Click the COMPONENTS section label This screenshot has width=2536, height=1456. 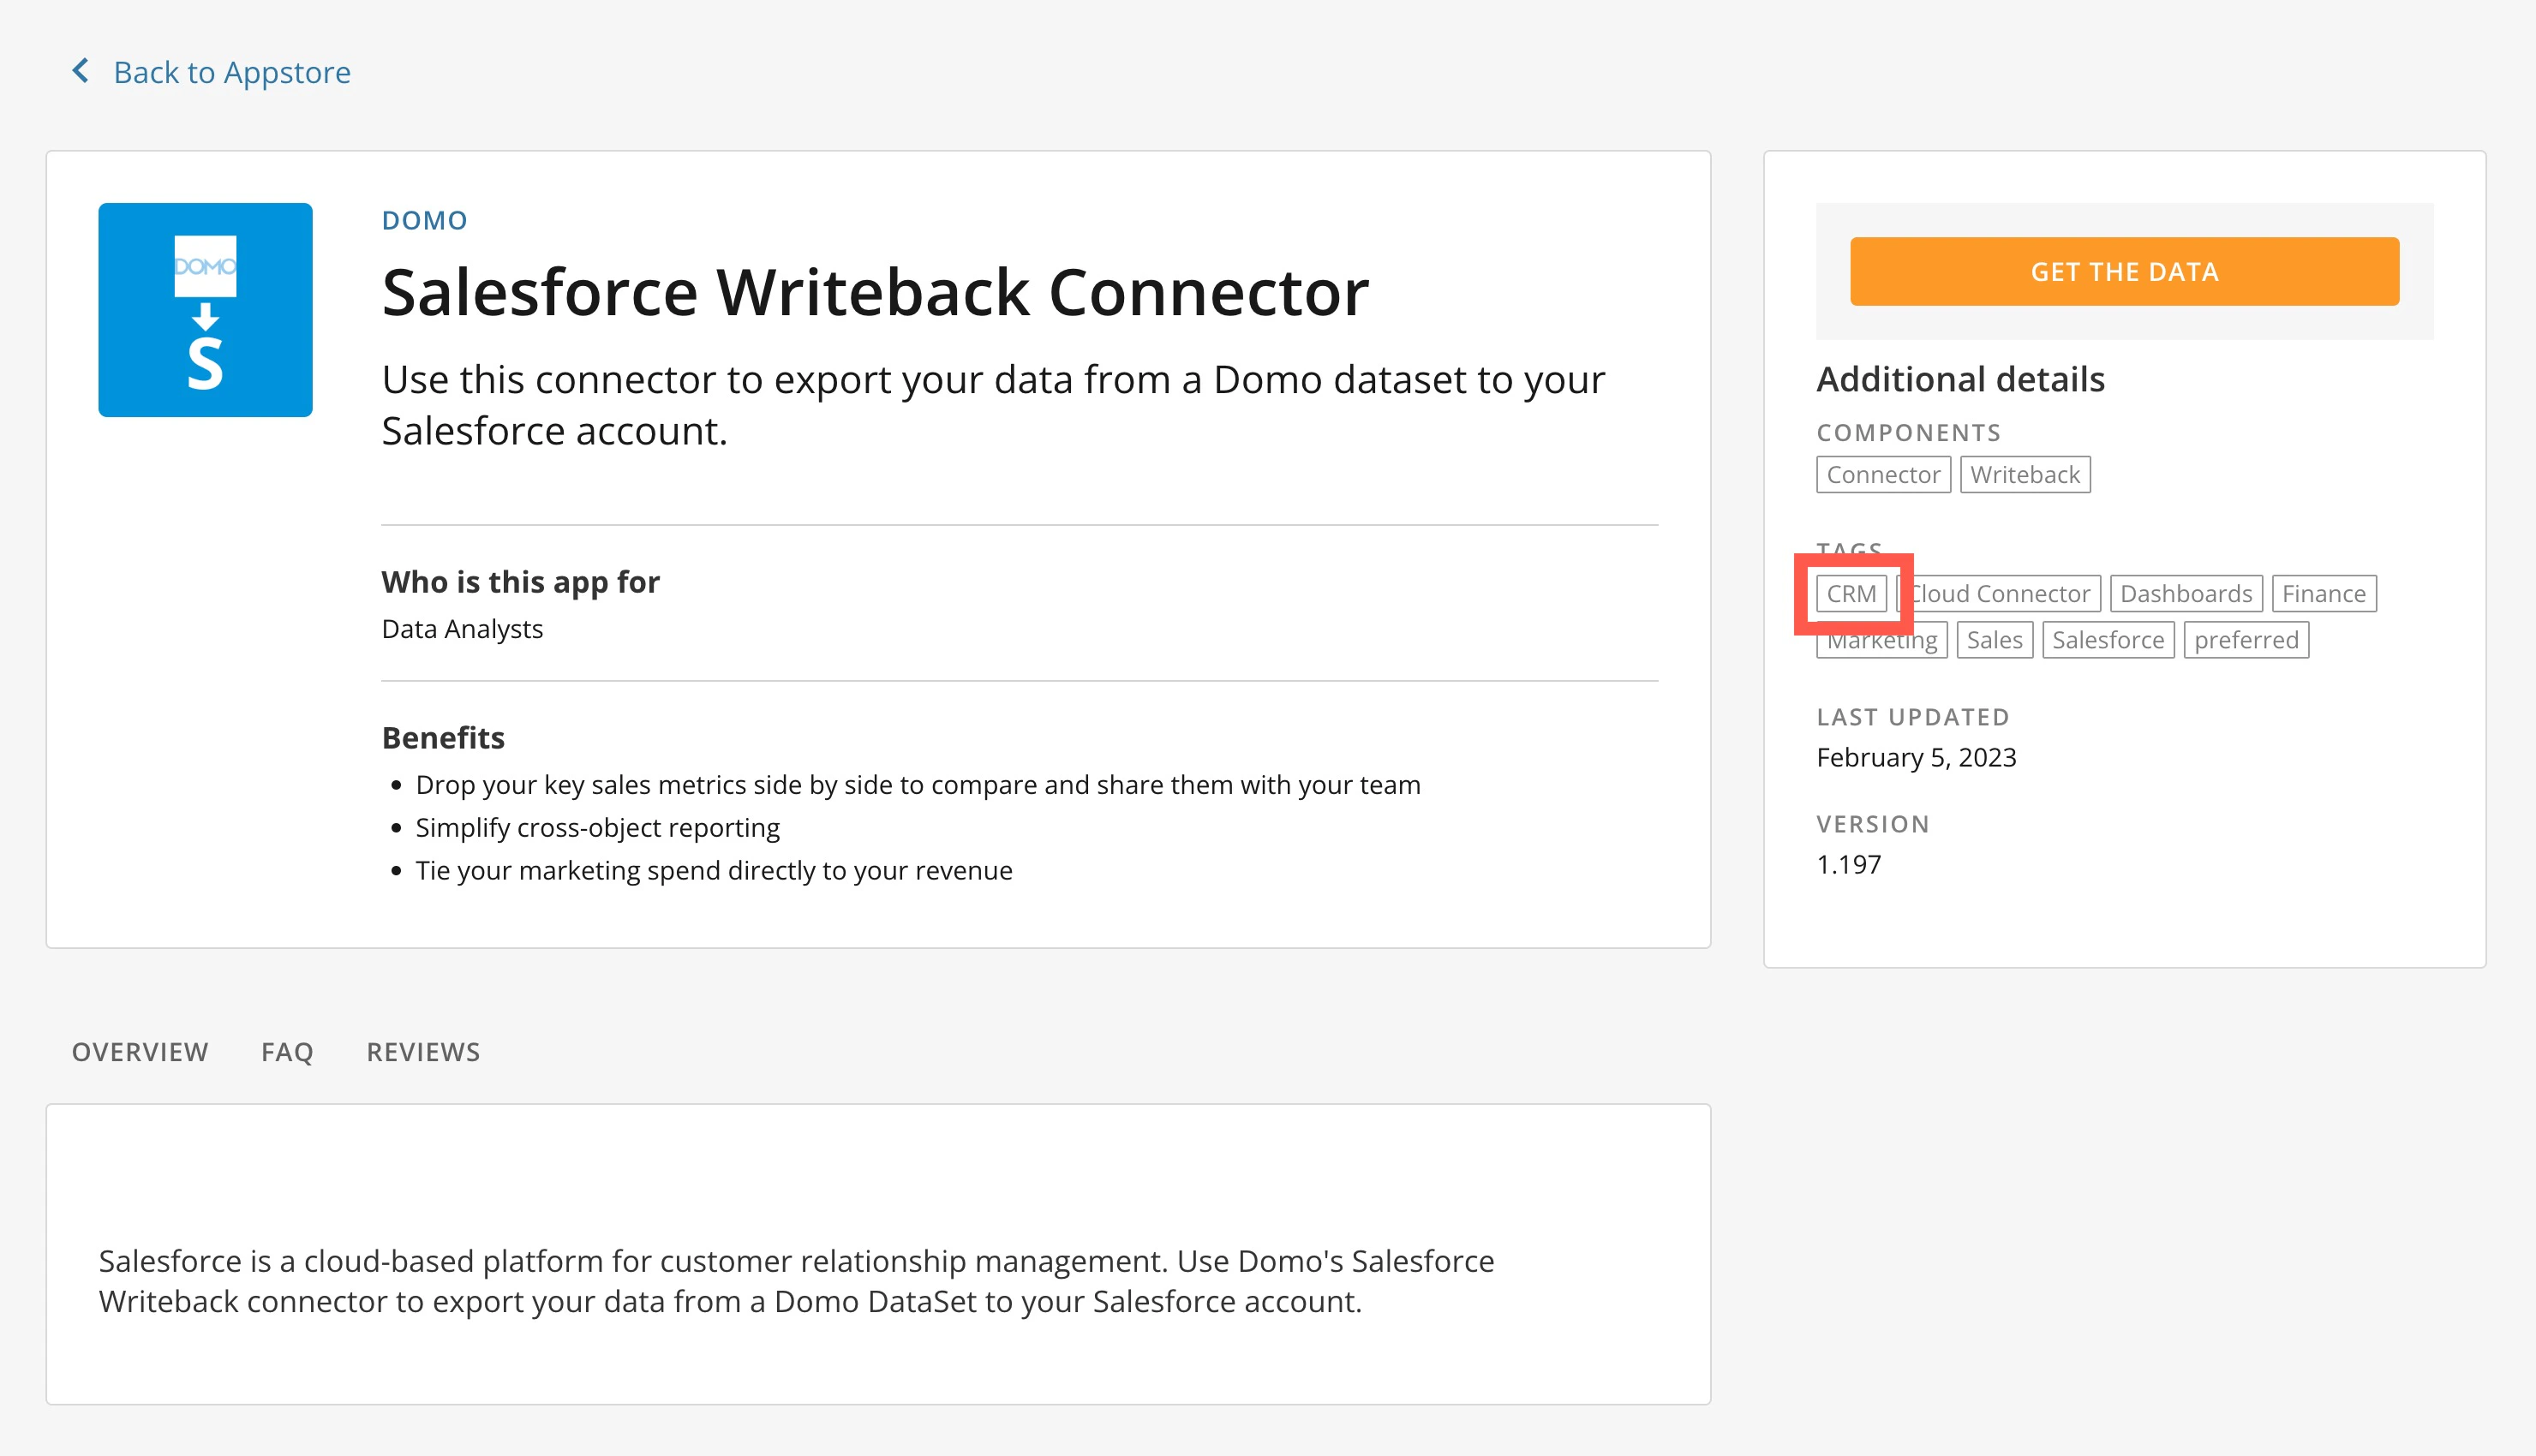click(1908, 433)
